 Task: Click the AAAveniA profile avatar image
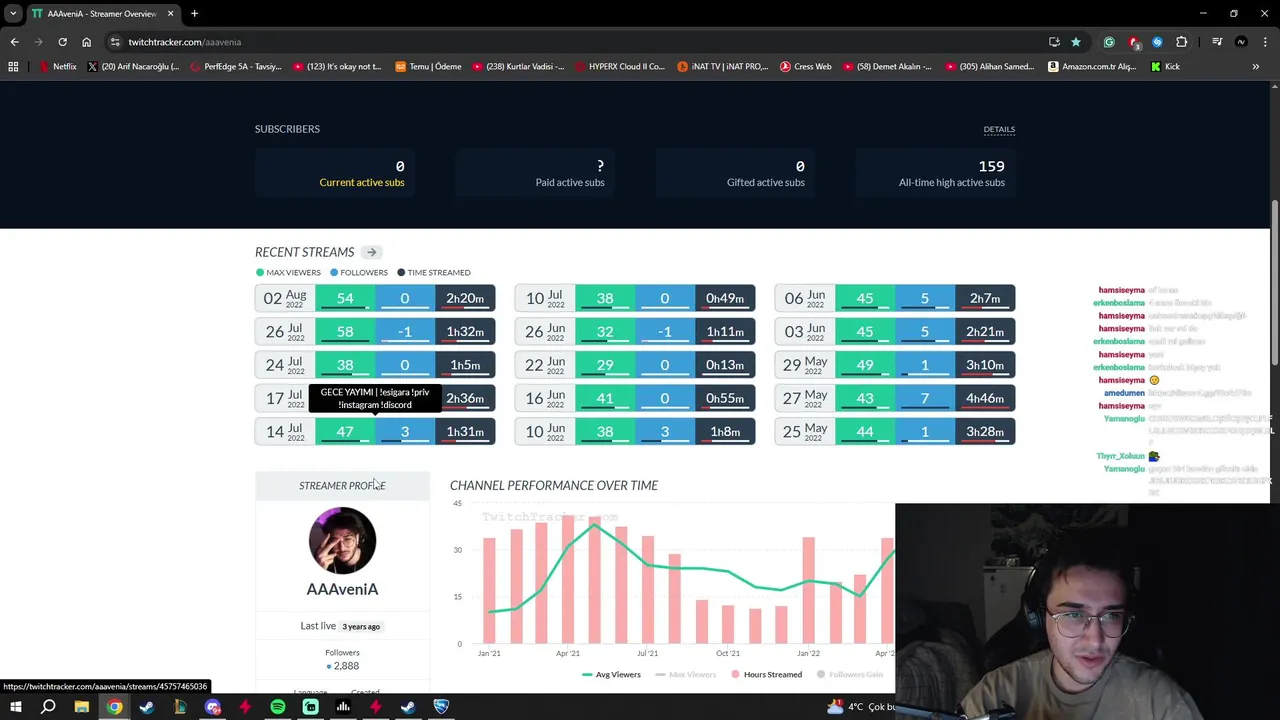(342, 540)
